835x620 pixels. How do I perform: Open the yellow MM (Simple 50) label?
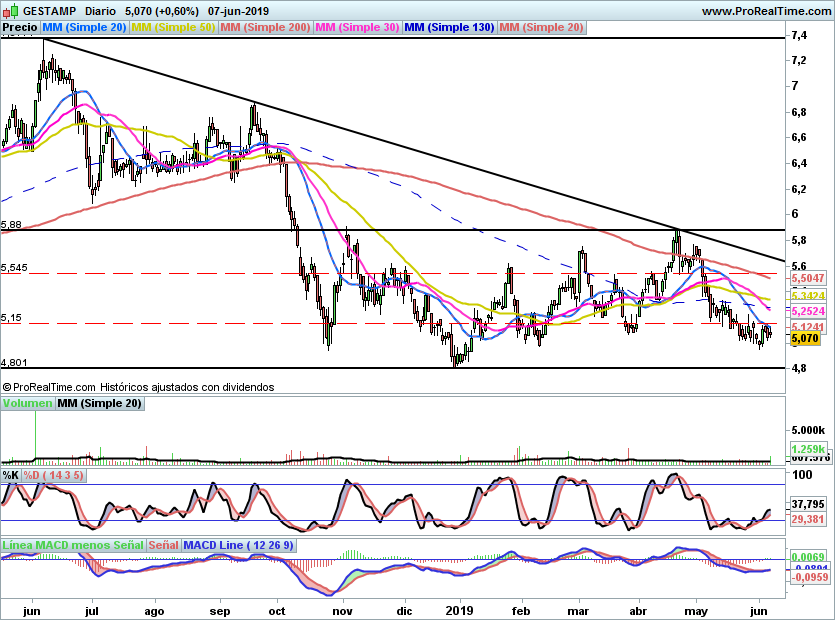173,27
